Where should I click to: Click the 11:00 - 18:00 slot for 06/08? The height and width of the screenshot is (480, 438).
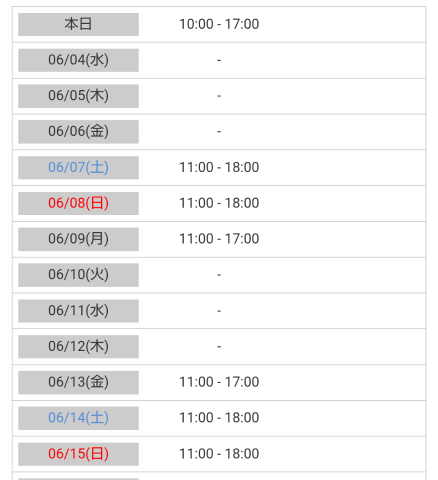tap(219, 203)
